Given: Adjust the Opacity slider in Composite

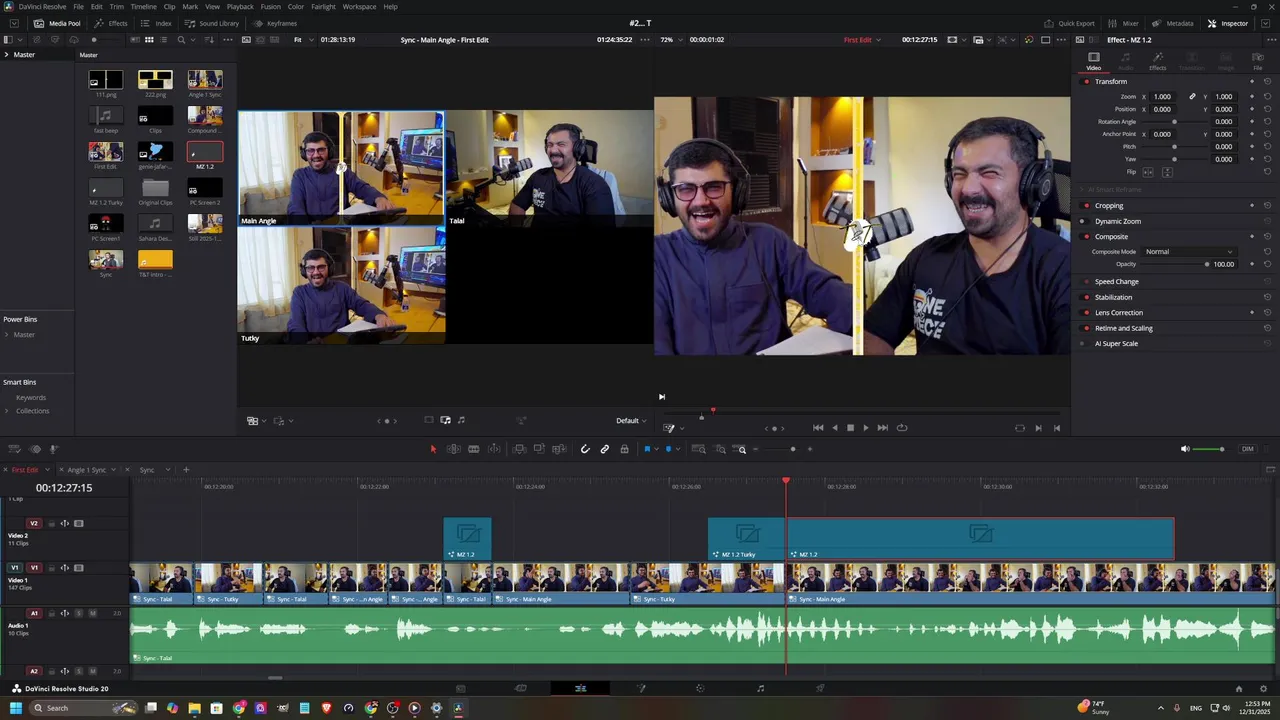Looking at the screenshot, I should 1206,264.
